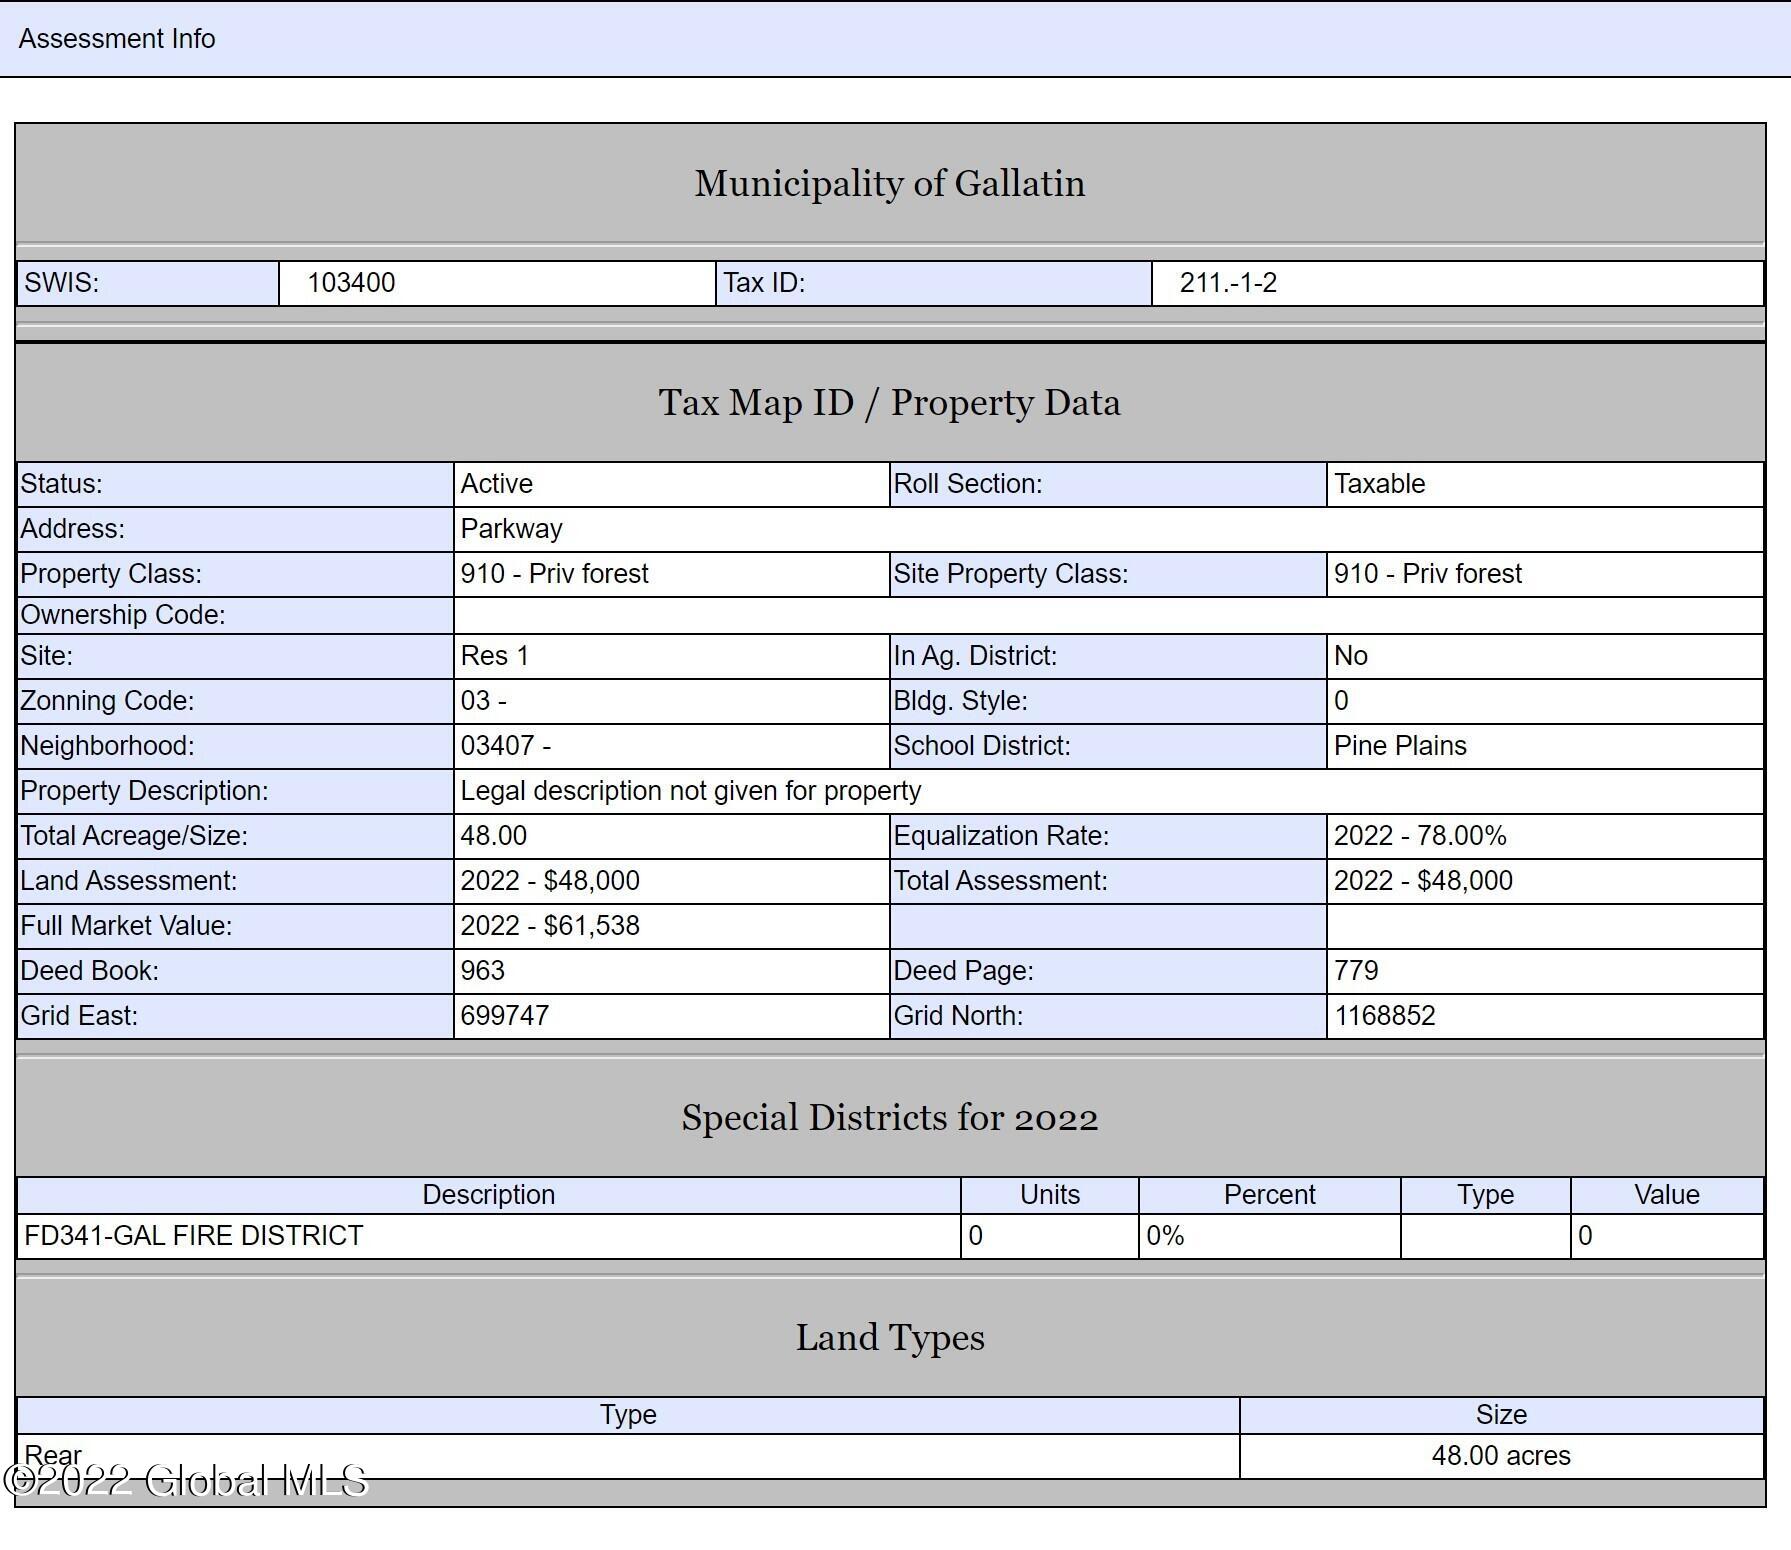1791x1550 pixels.
Task: Click Equalization Rate value 2022 - 78.00%
Action: [x=1420, y=836]
